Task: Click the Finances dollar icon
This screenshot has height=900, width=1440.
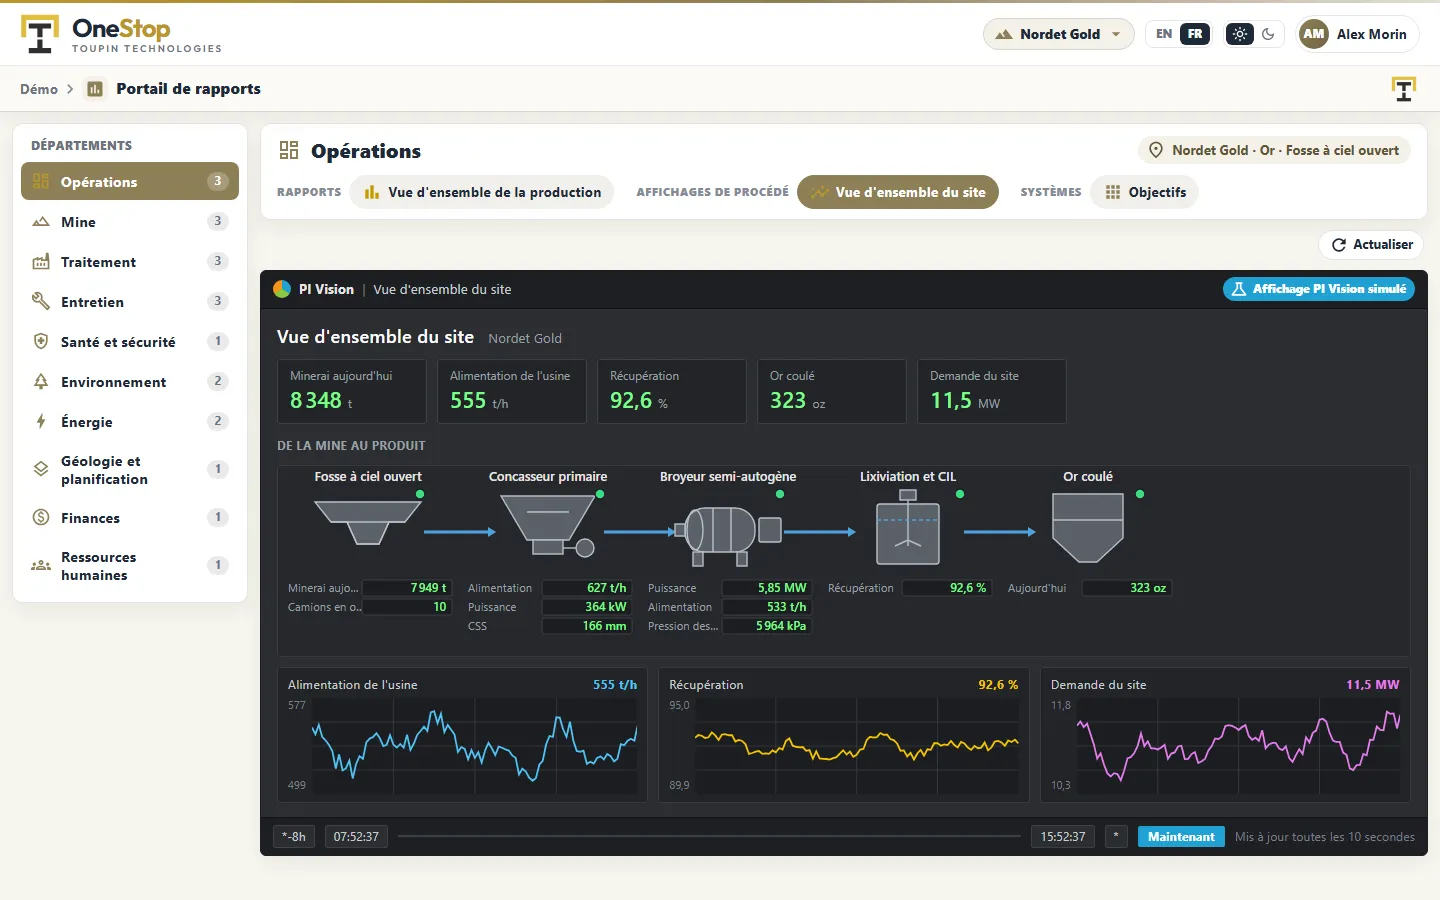Action: coord(41,517)
